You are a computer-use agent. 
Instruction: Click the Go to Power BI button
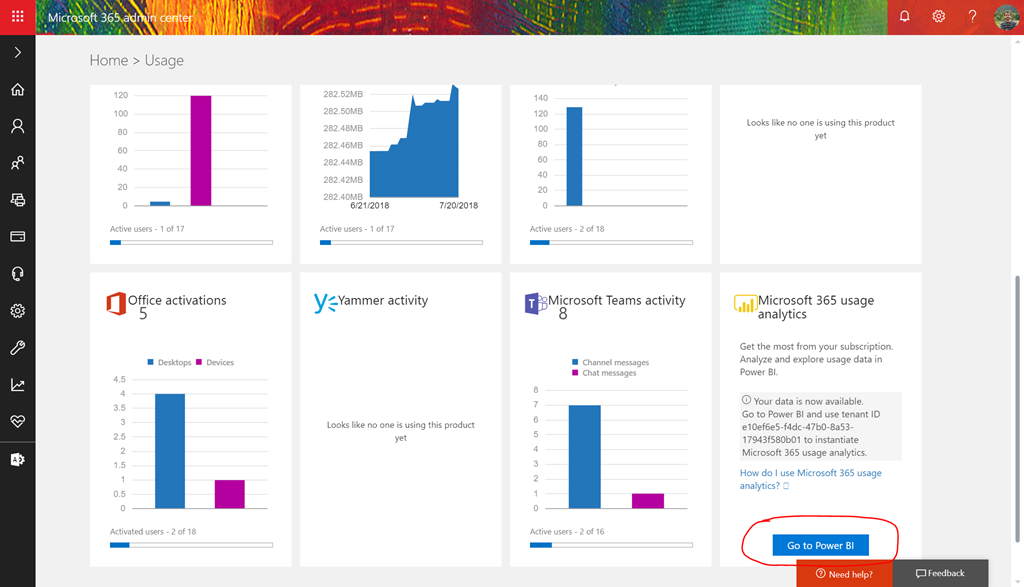click(x=820, y=545)
